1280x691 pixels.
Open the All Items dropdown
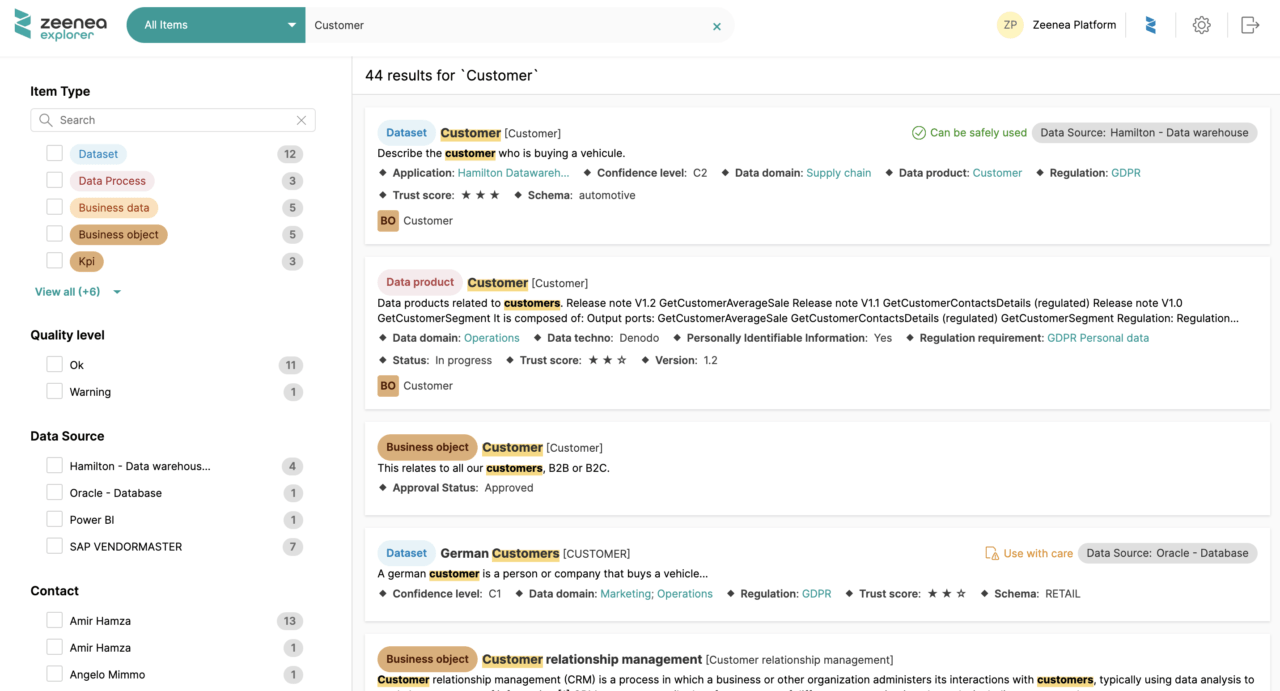pos(215,24)
